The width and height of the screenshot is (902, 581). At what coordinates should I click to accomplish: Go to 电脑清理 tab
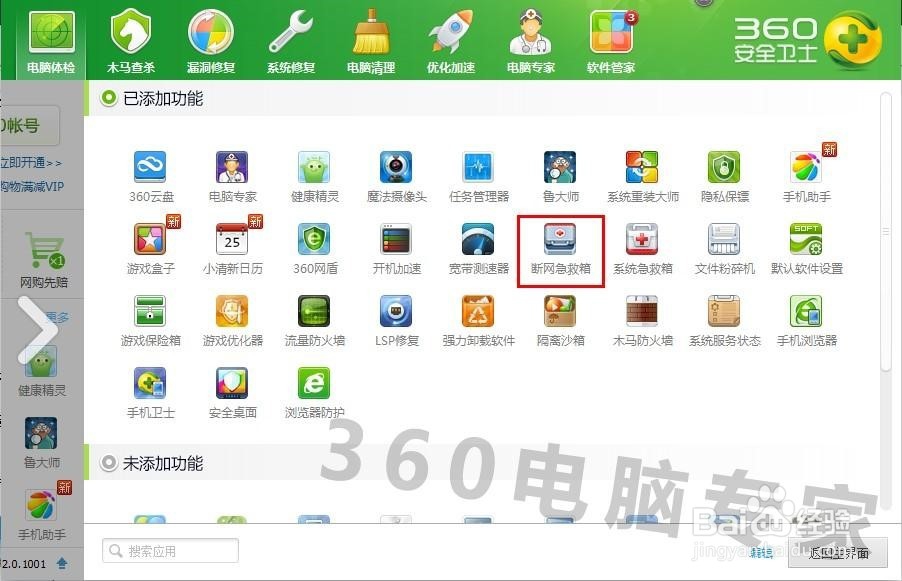click(x=371, y=43)
